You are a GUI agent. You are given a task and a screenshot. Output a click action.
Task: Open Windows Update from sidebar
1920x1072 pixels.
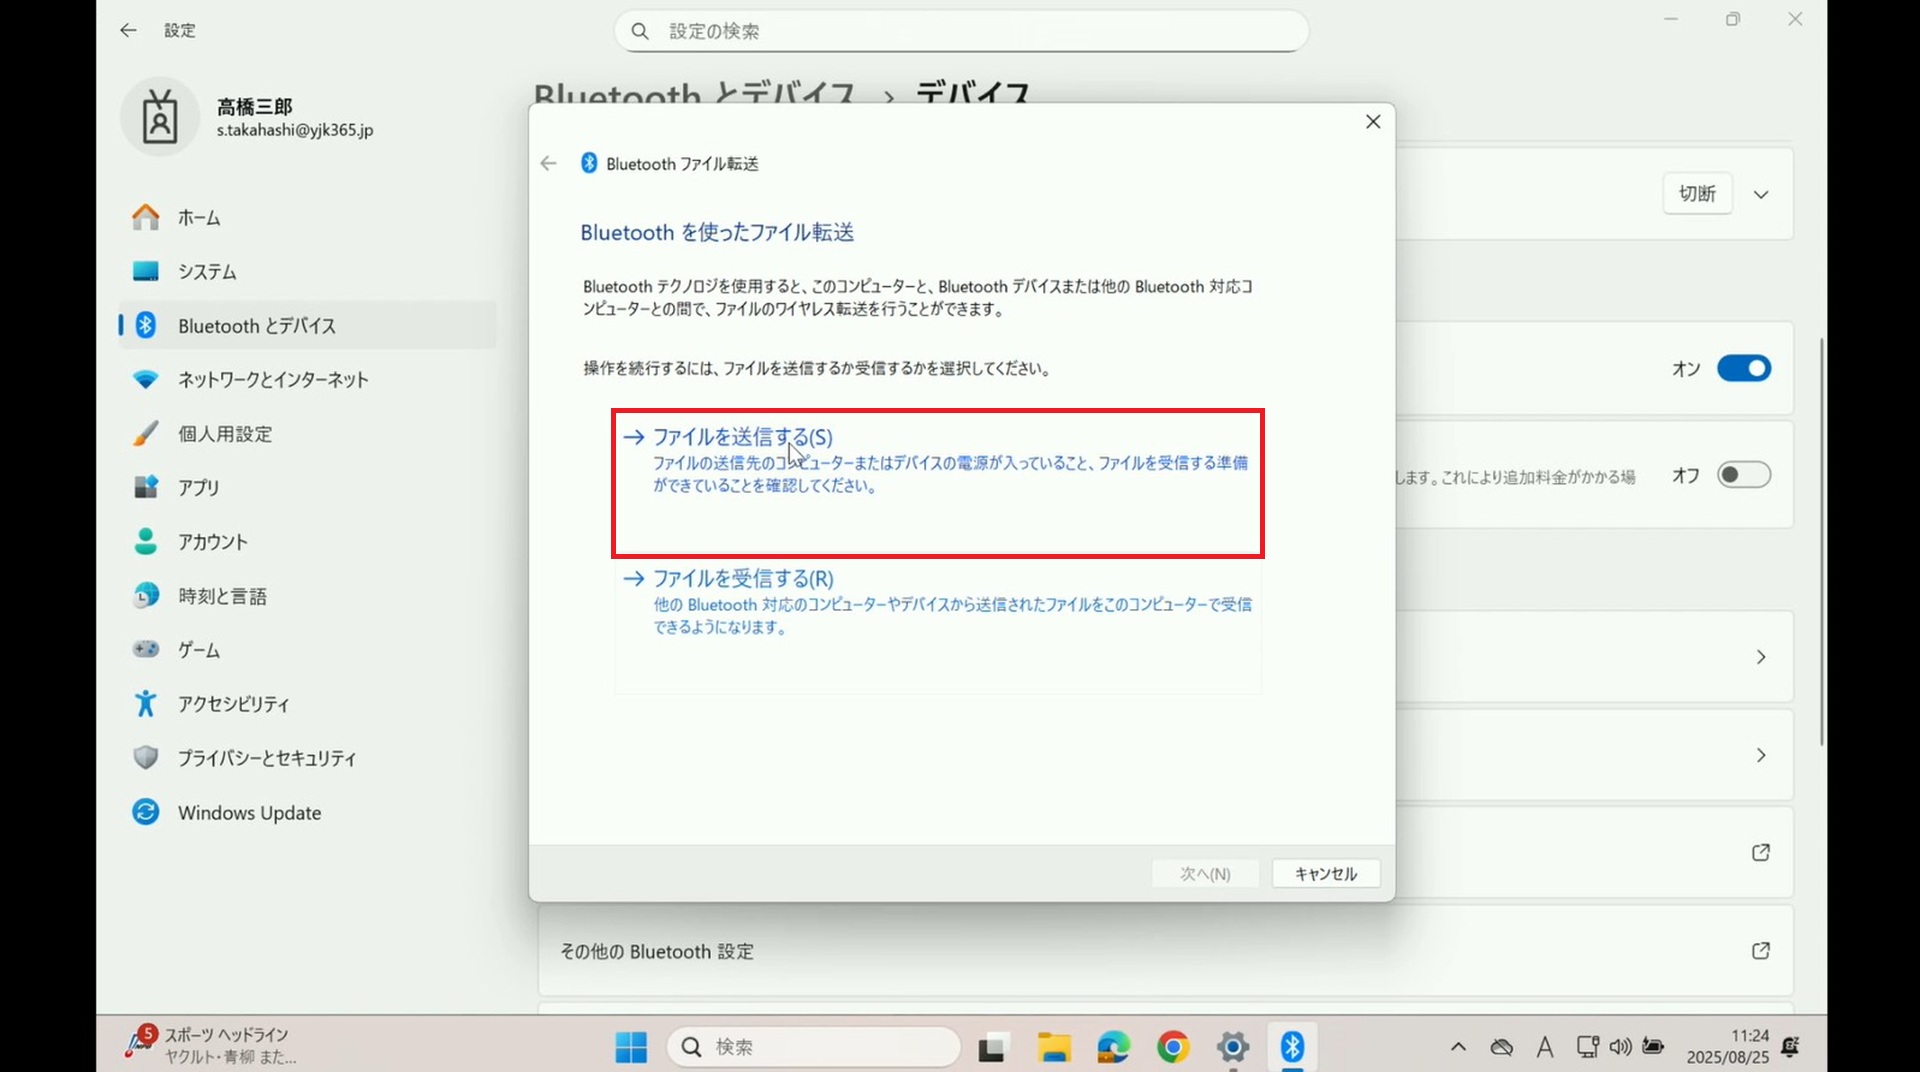(x=249, y=813)
